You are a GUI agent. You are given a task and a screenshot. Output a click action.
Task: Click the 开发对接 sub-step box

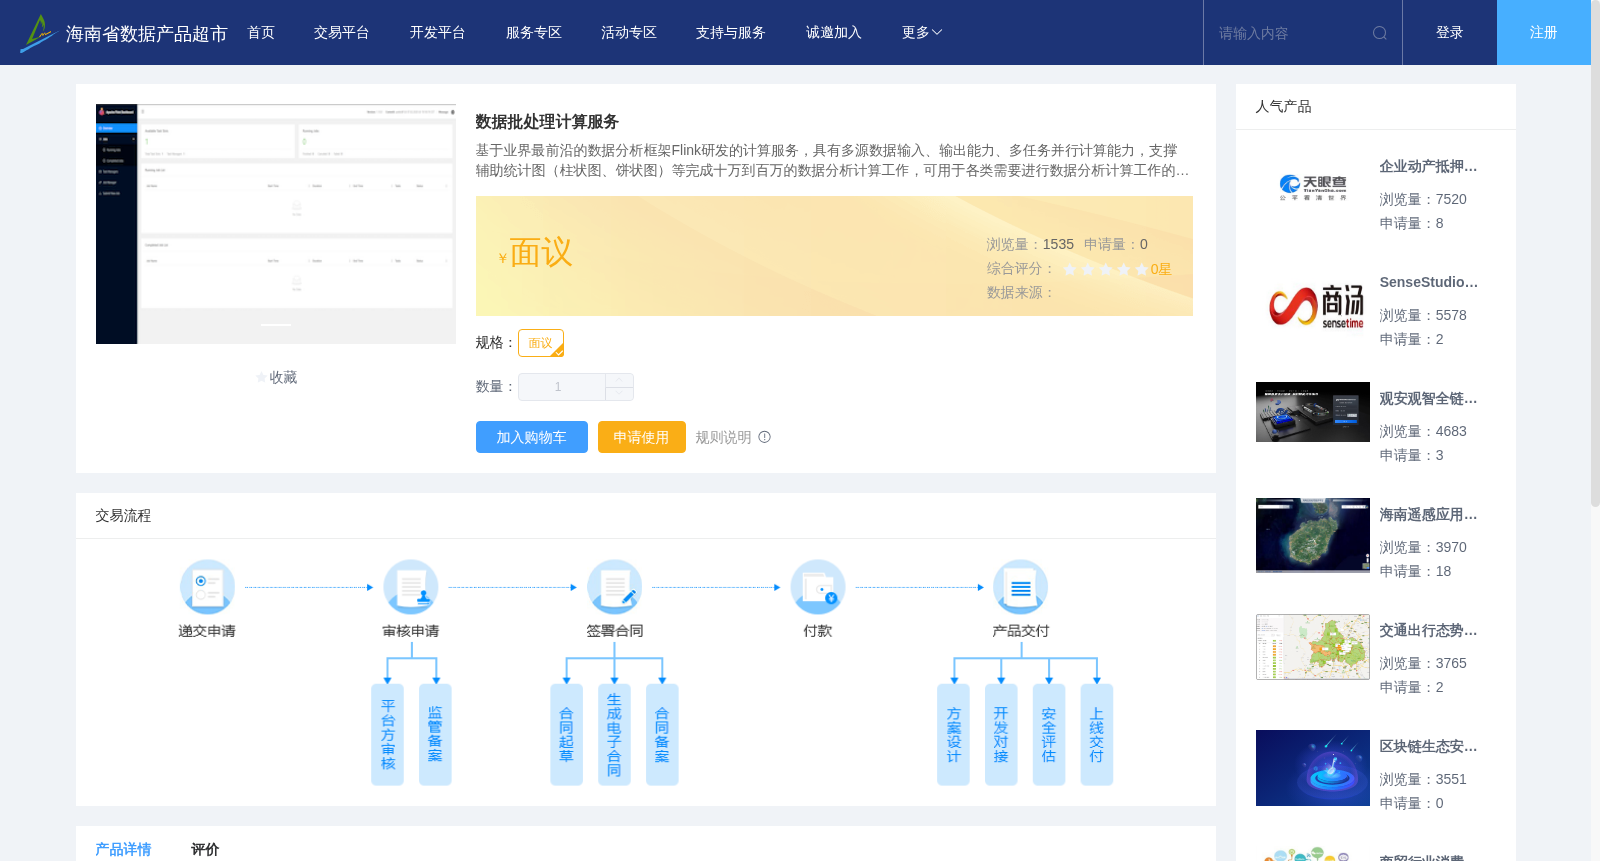[1001, 735]
